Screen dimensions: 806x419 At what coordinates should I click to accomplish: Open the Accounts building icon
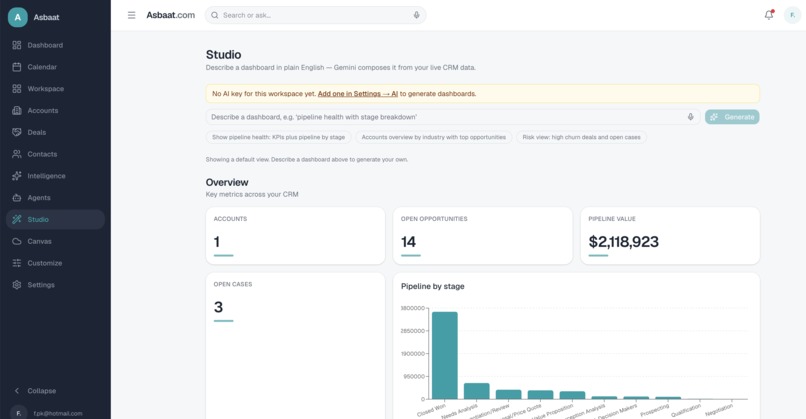(17, 111)
